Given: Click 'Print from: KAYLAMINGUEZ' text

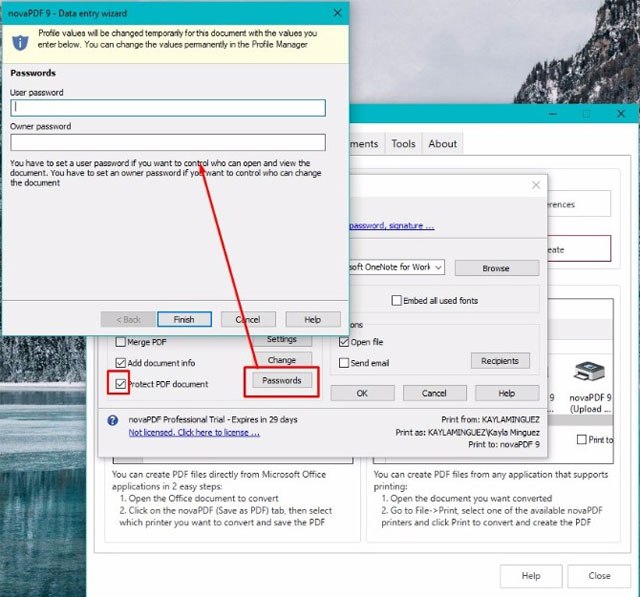Looking at the screenshot, I should 490,419.
